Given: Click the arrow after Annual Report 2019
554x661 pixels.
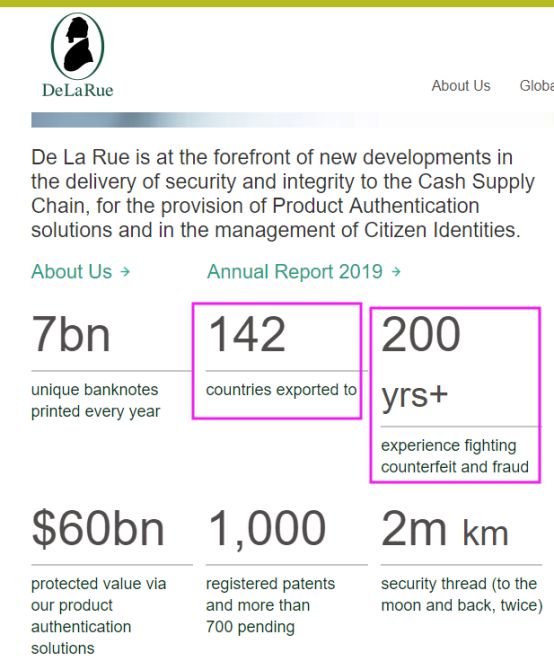Looking at the screenshot, I should (x=395, y=271).
